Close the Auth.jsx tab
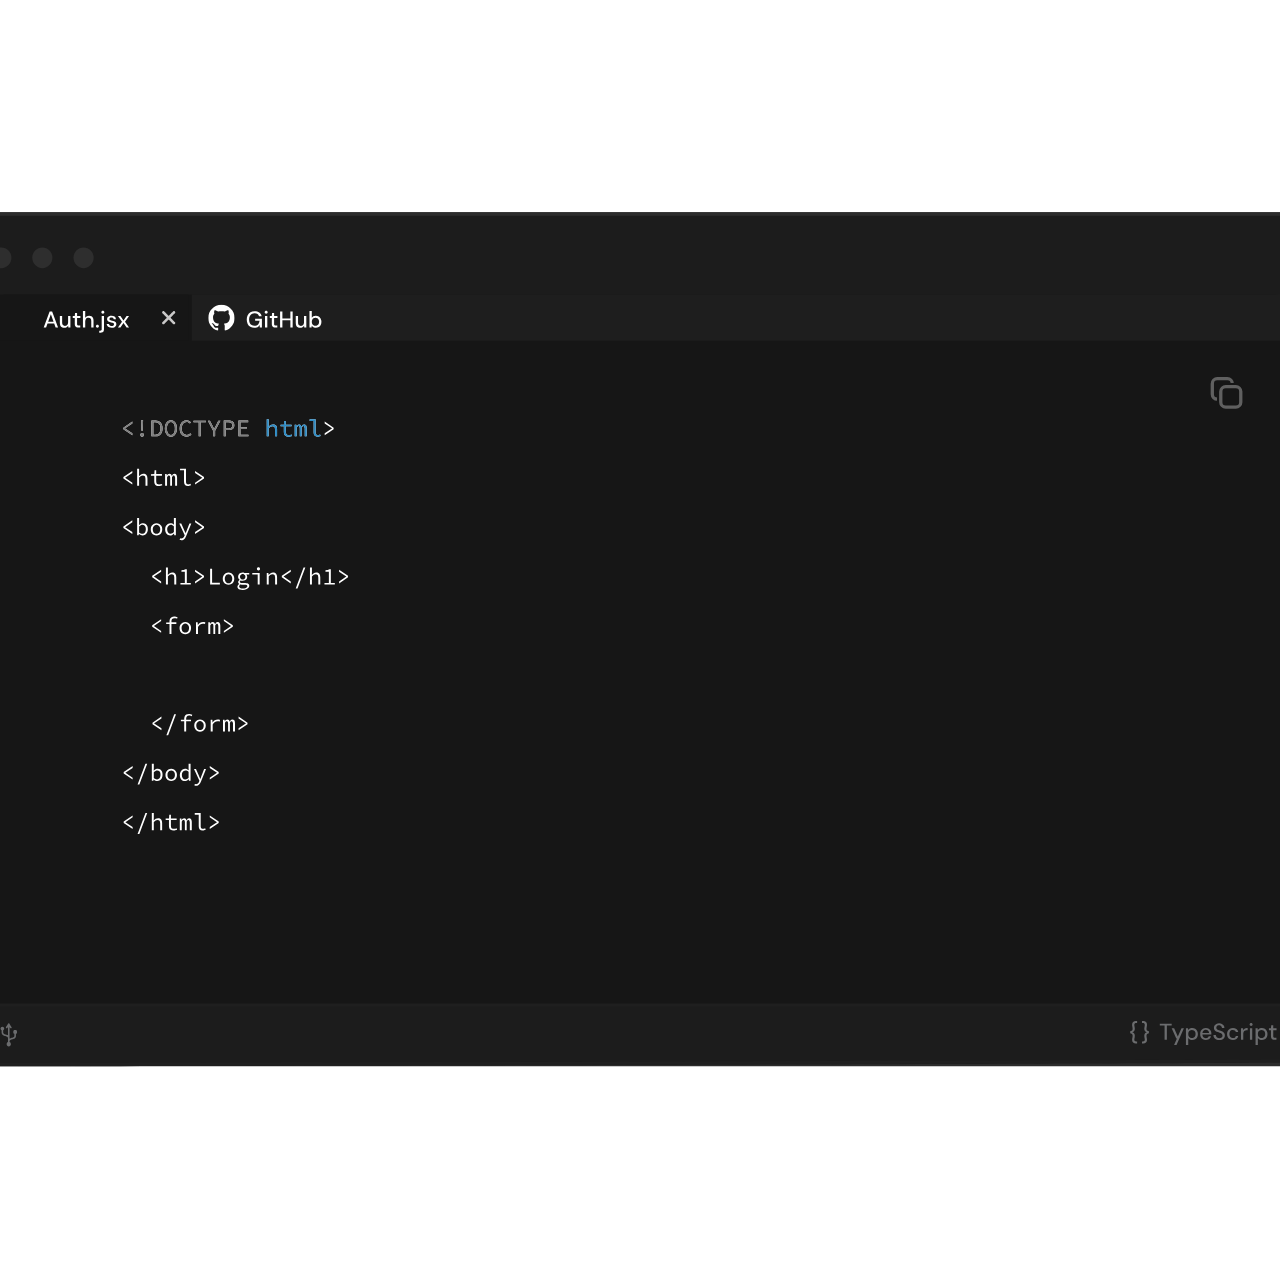Image resolution: width=1280 pixels, height=1280 pixels. point(168,318)
